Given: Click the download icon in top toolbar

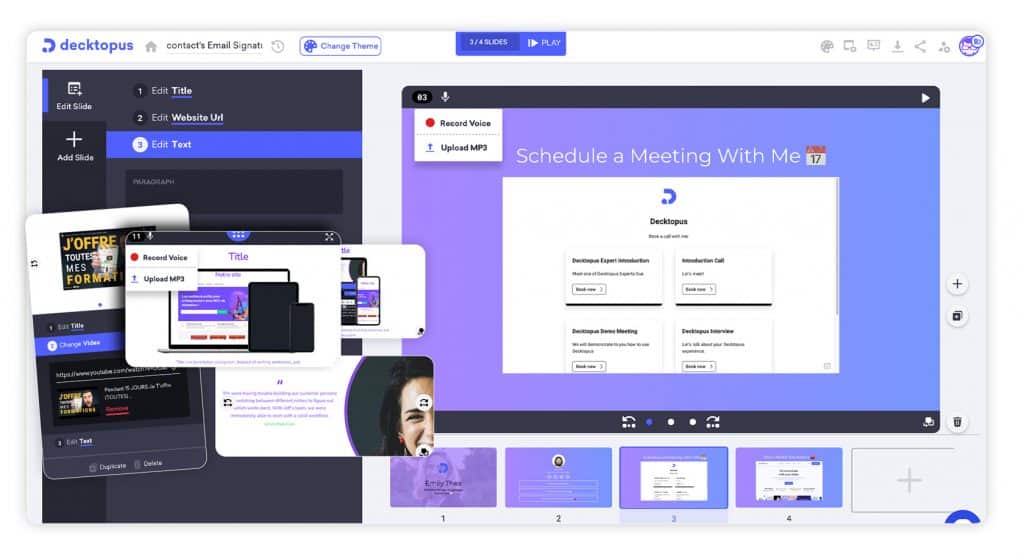Looking at the screenshot, I should [897, 46].
